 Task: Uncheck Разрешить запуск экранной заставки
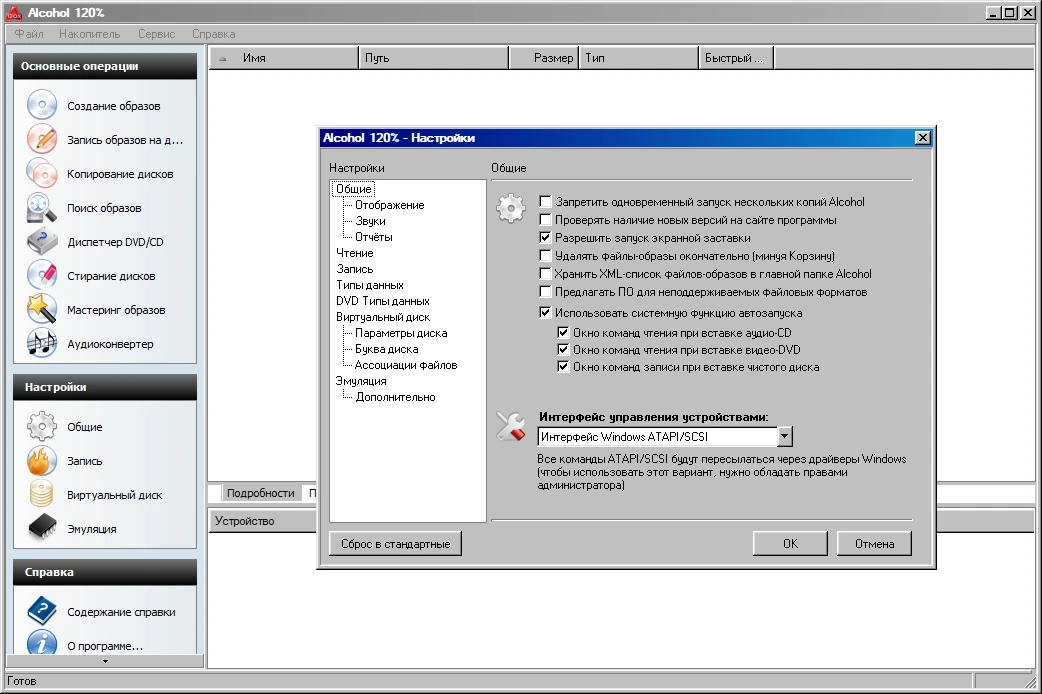545,237
